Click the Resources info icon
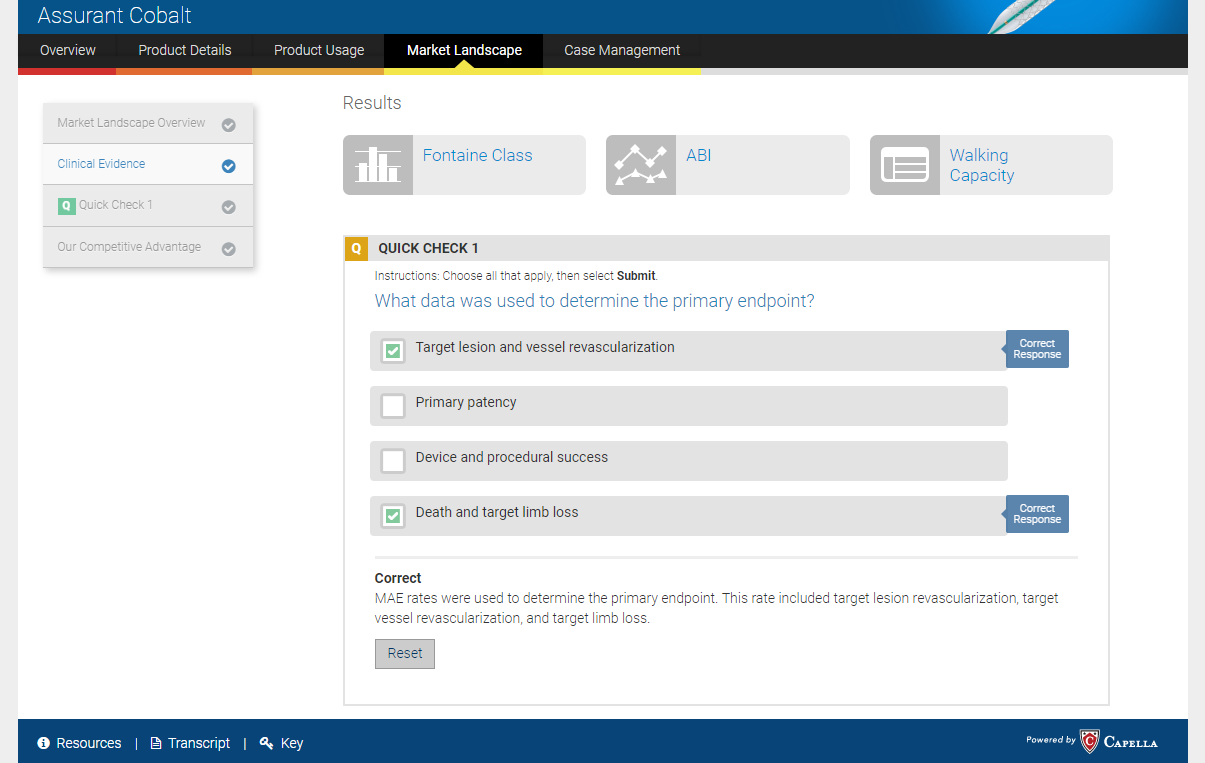 point(44,743)
